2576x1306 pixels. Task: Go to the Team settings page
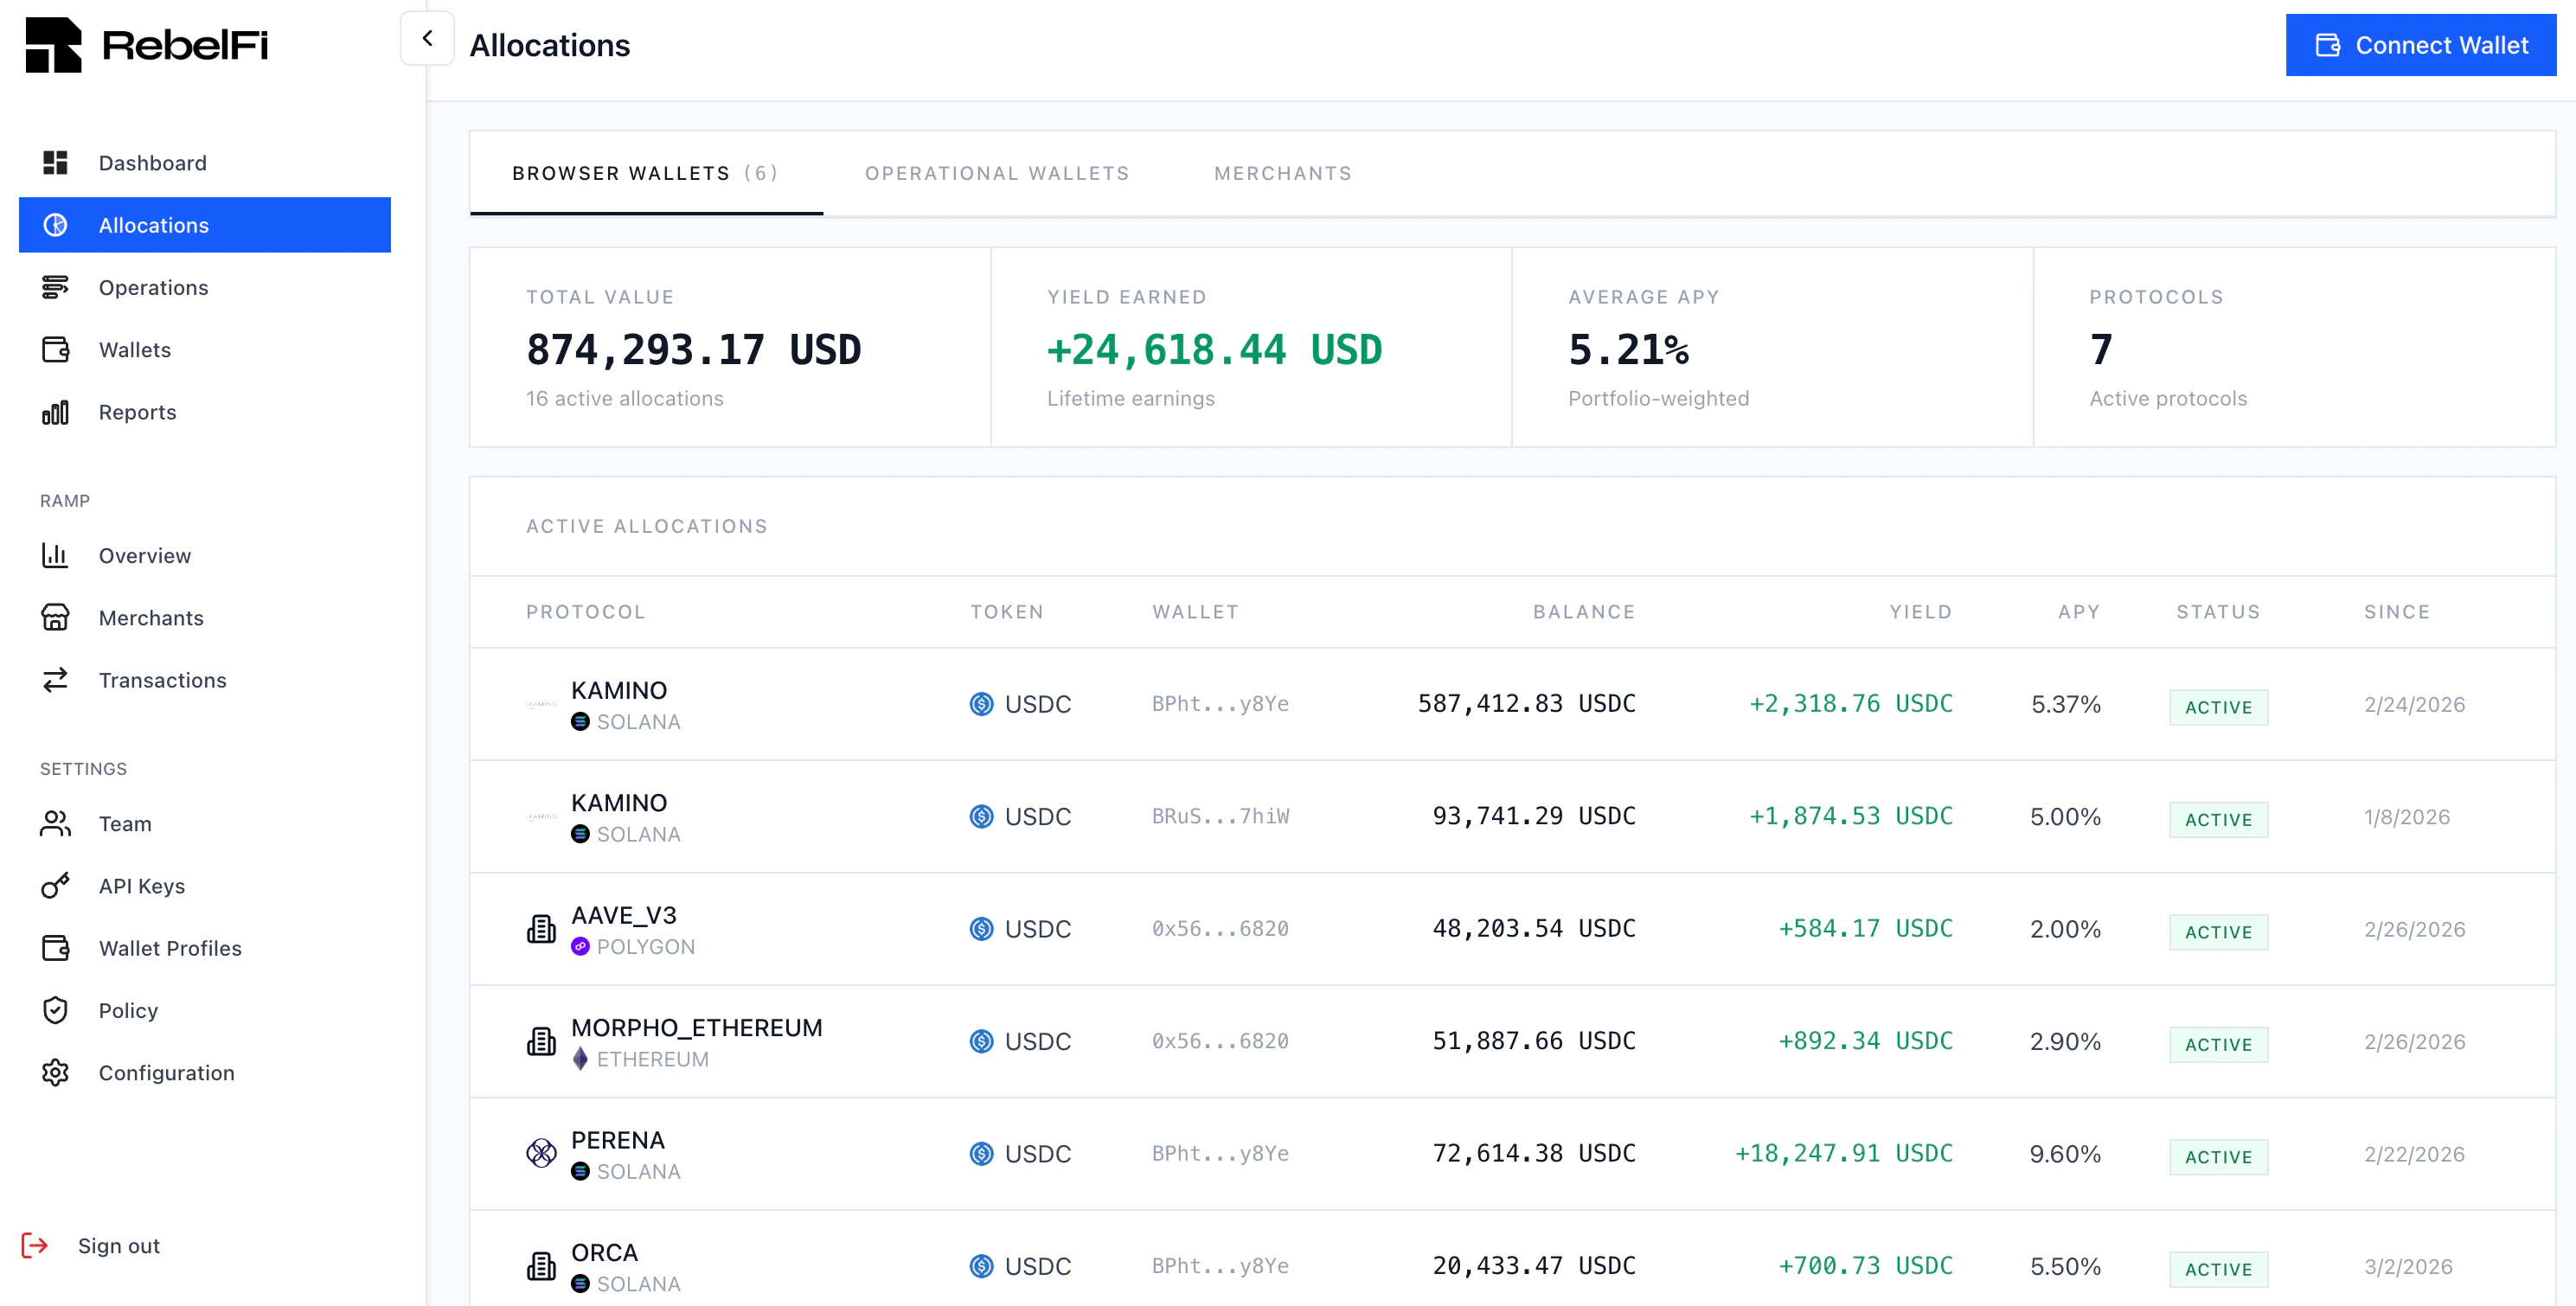click(x=124, y=823)
